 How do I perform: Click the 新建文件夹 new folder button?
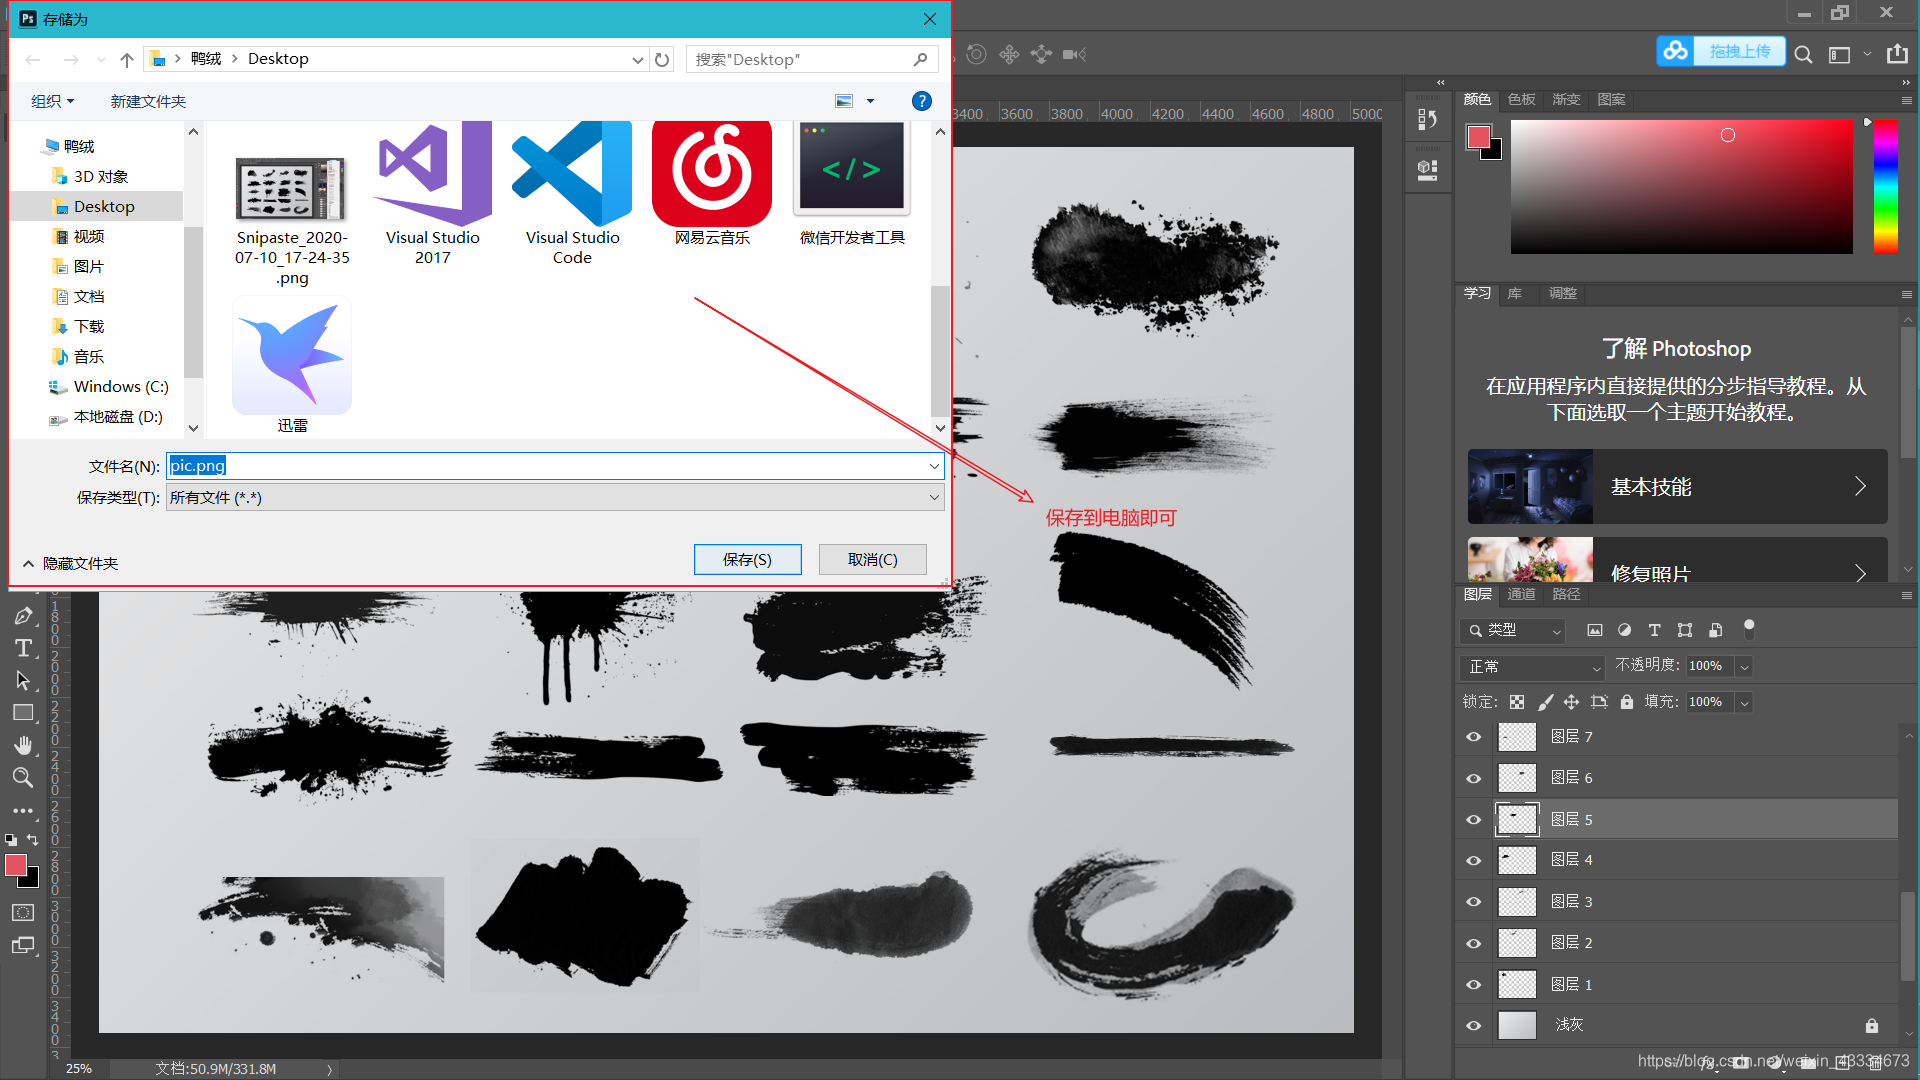(148, 101)
